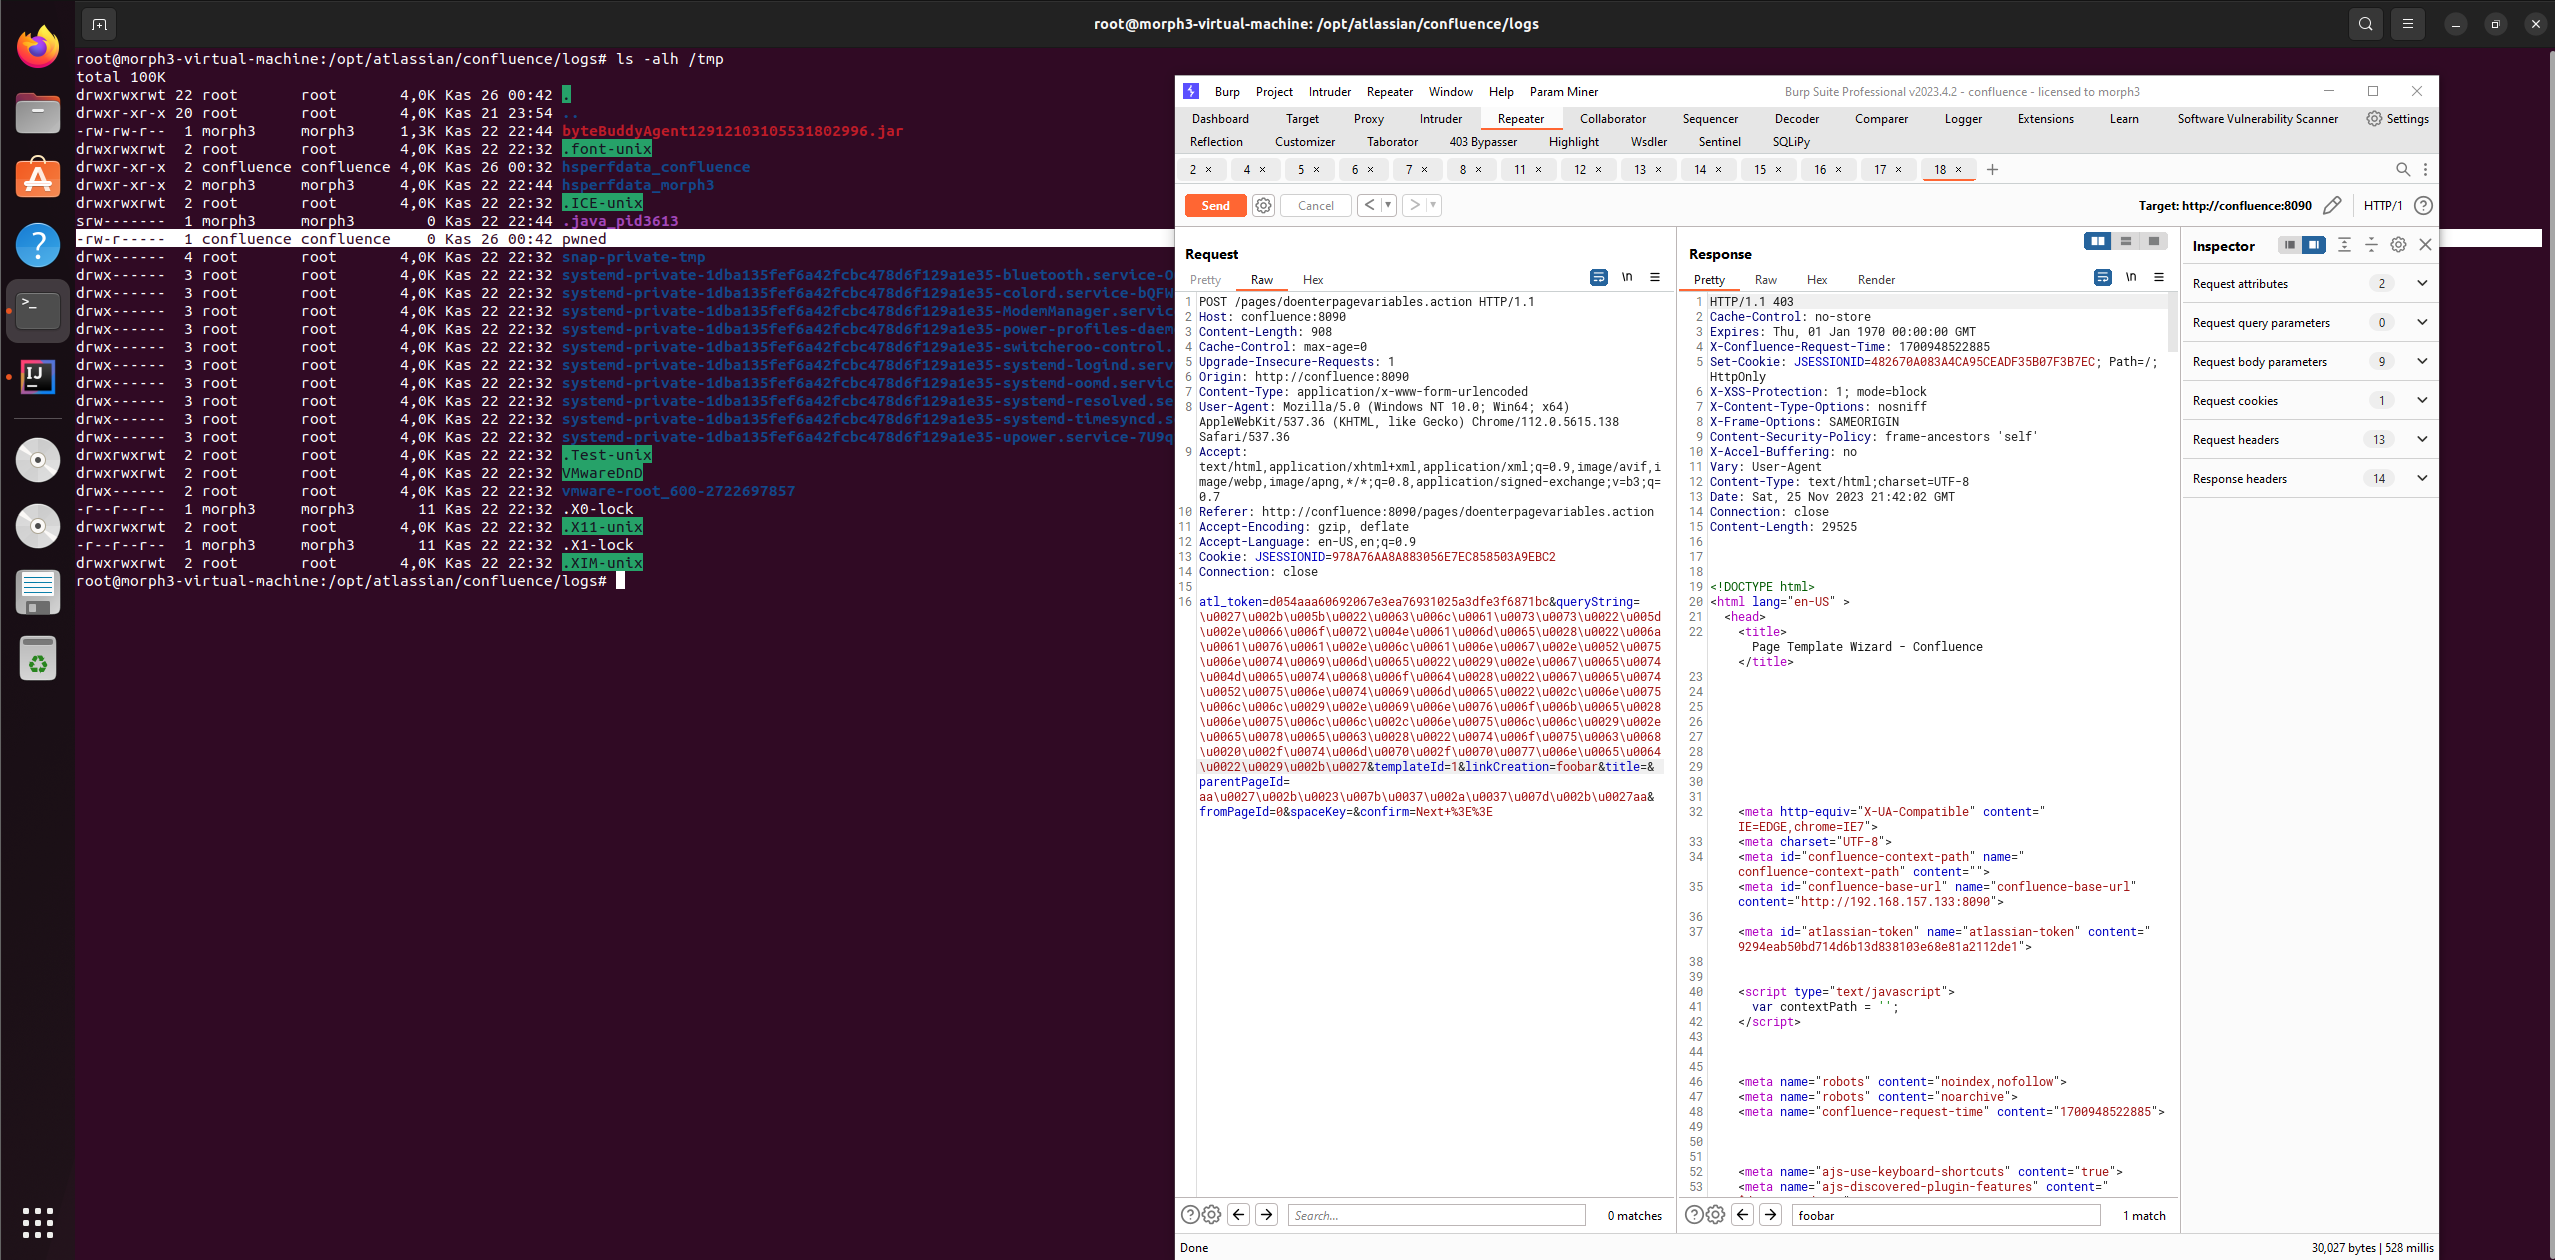
Task: Open Response panel hamburger menu
Action: (x=2159, y=277)
